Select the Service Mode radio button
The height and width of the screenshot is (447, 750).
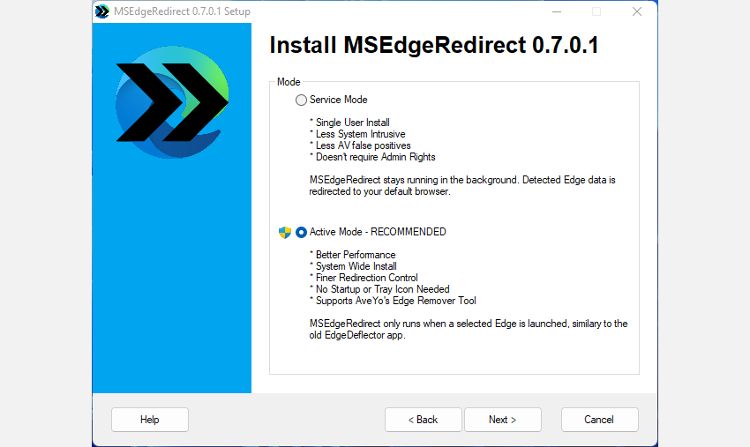[x=301, y=100]
